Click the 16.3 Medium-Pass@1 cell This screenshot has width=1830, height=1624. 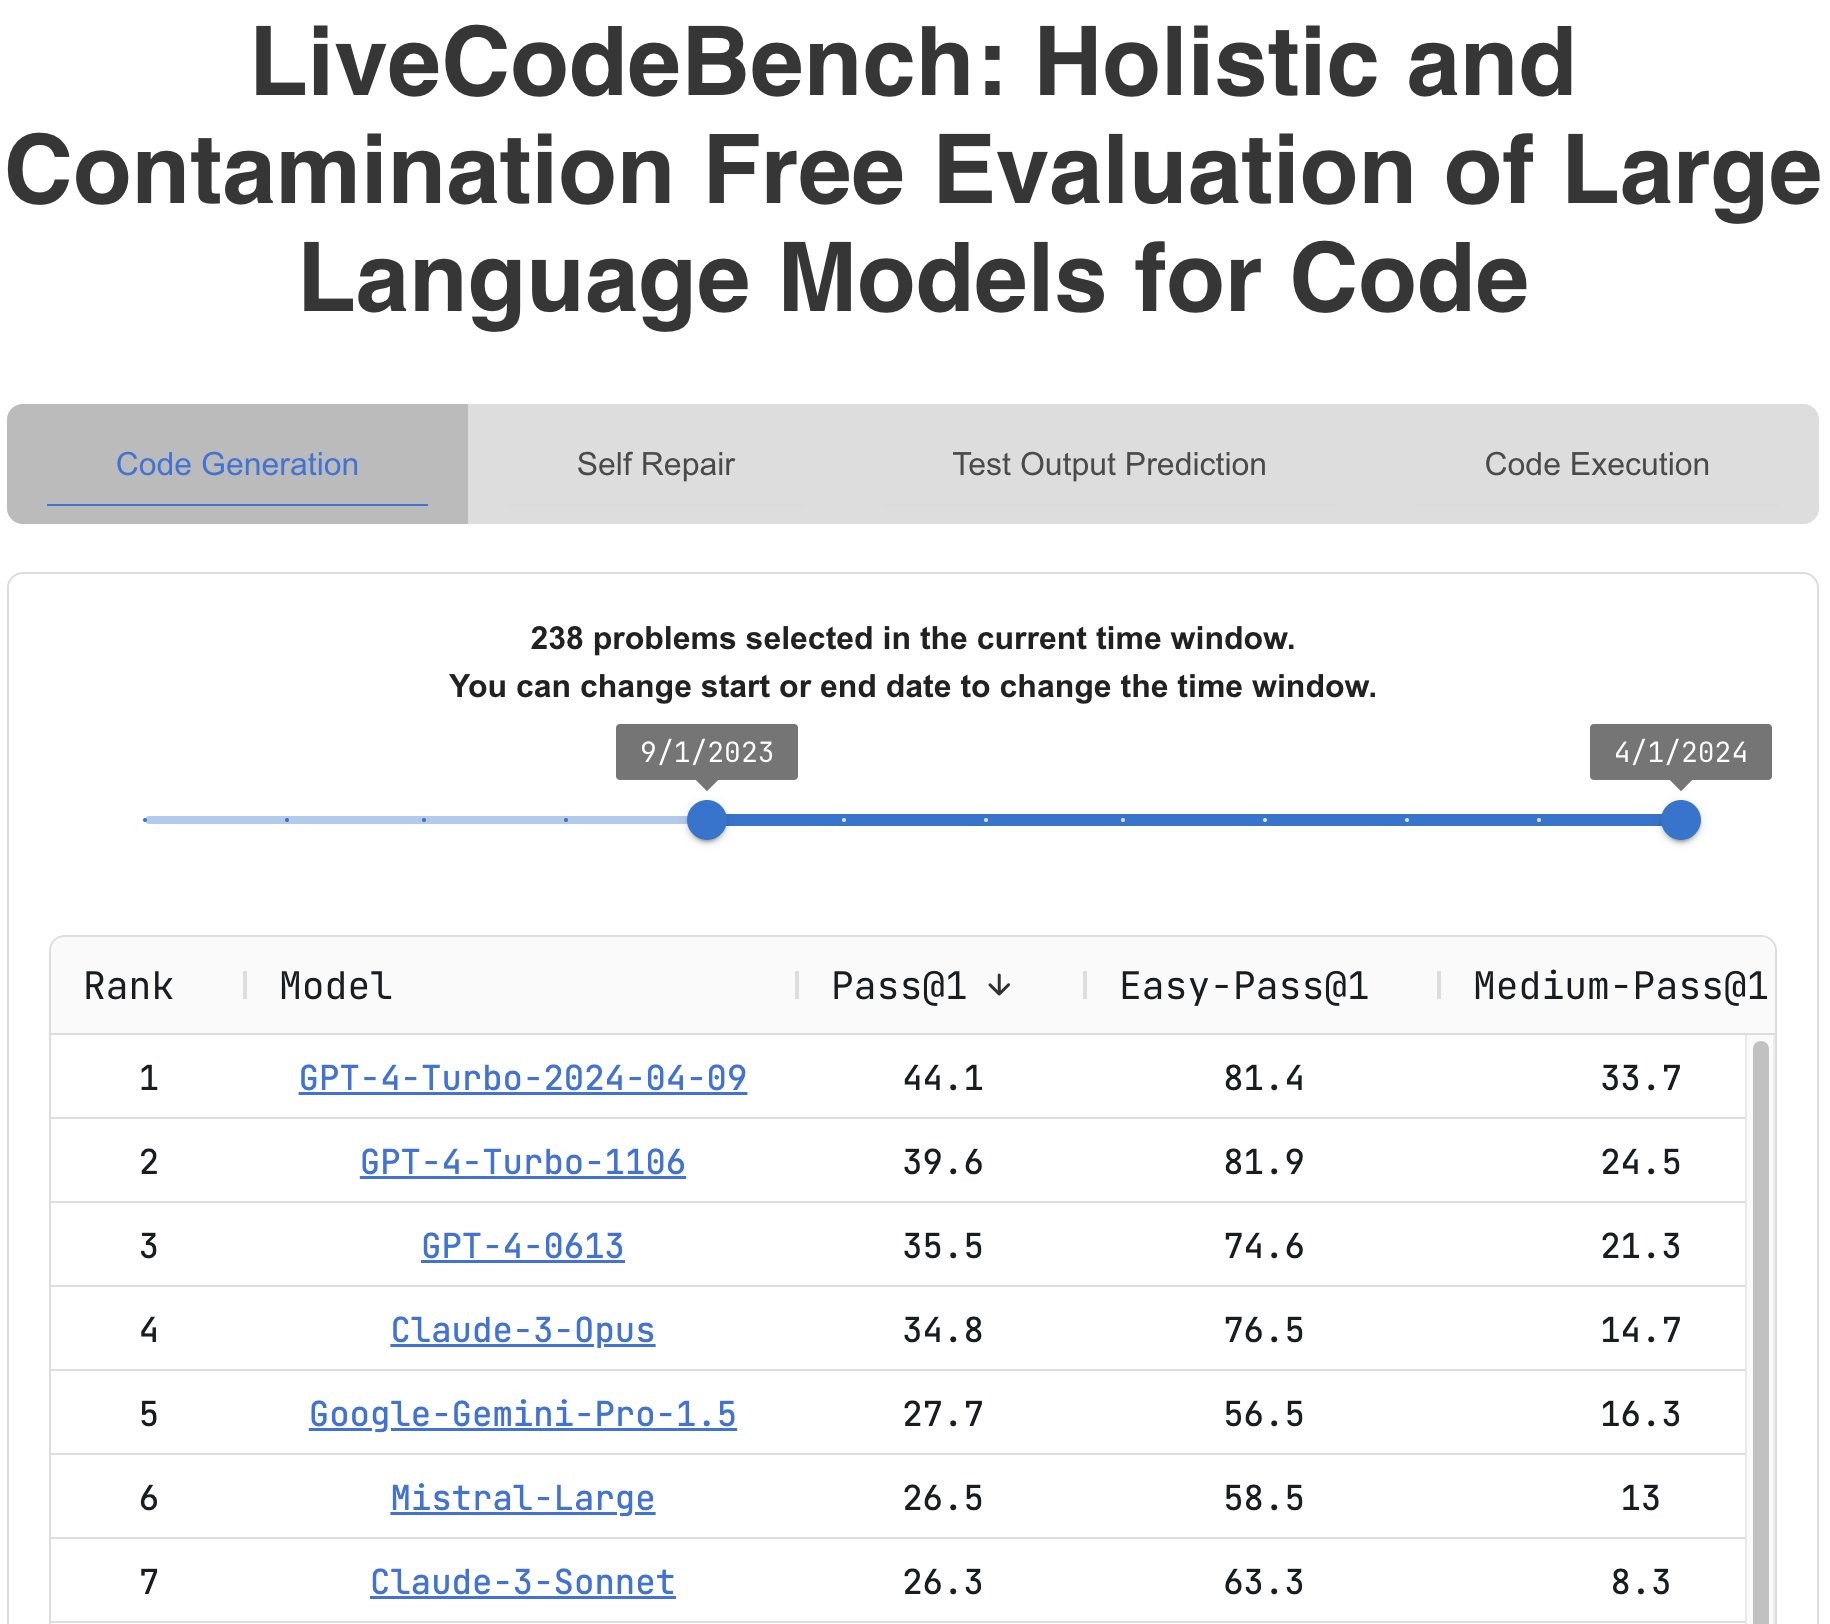[1641, 1414]
